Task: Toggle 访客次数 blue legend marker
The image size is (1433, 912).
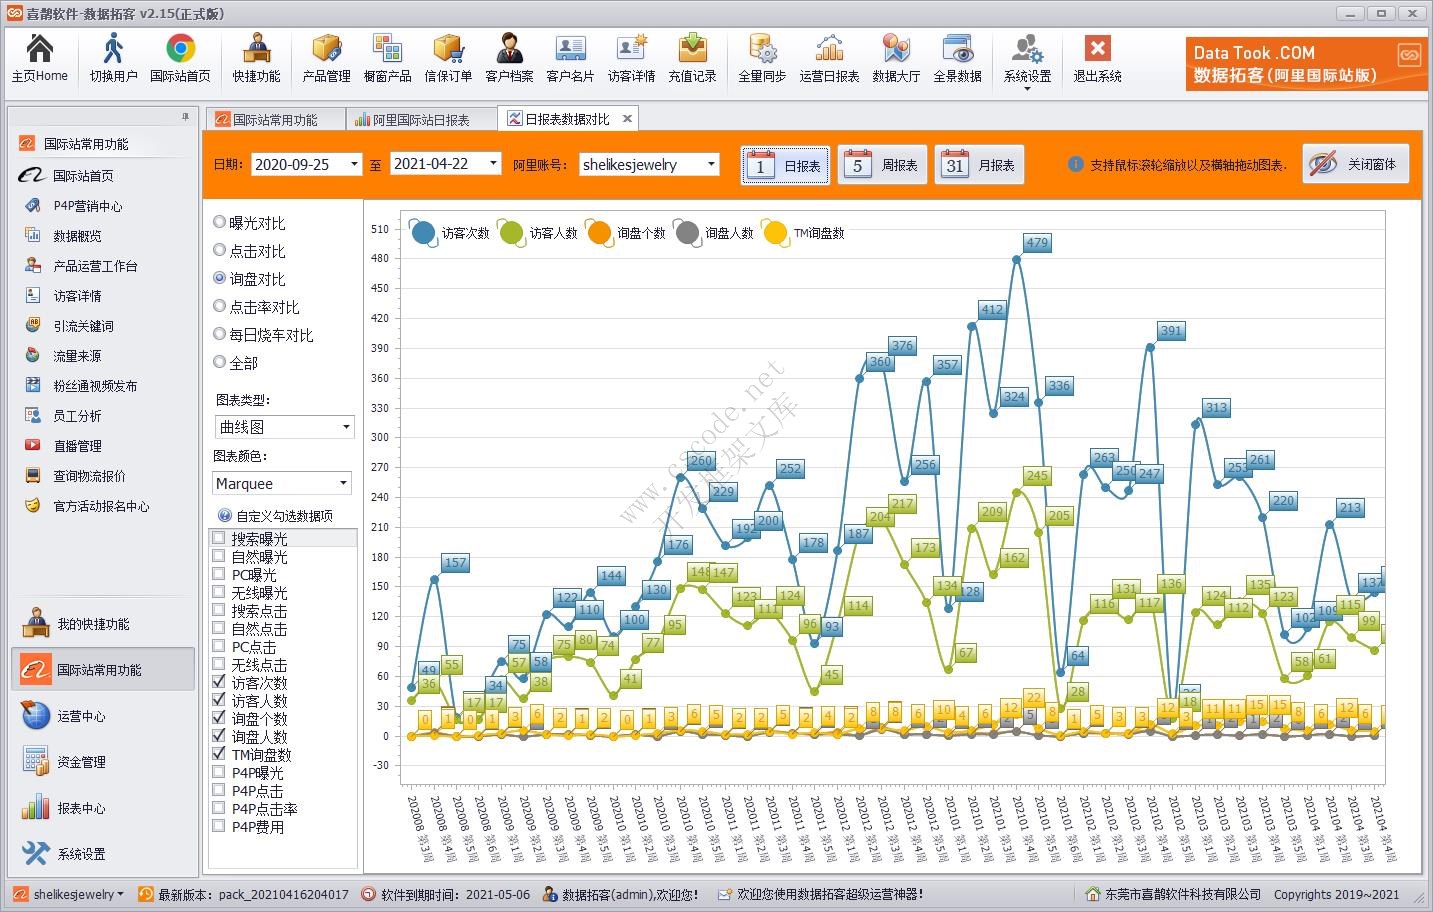Action: pos(423,233)
